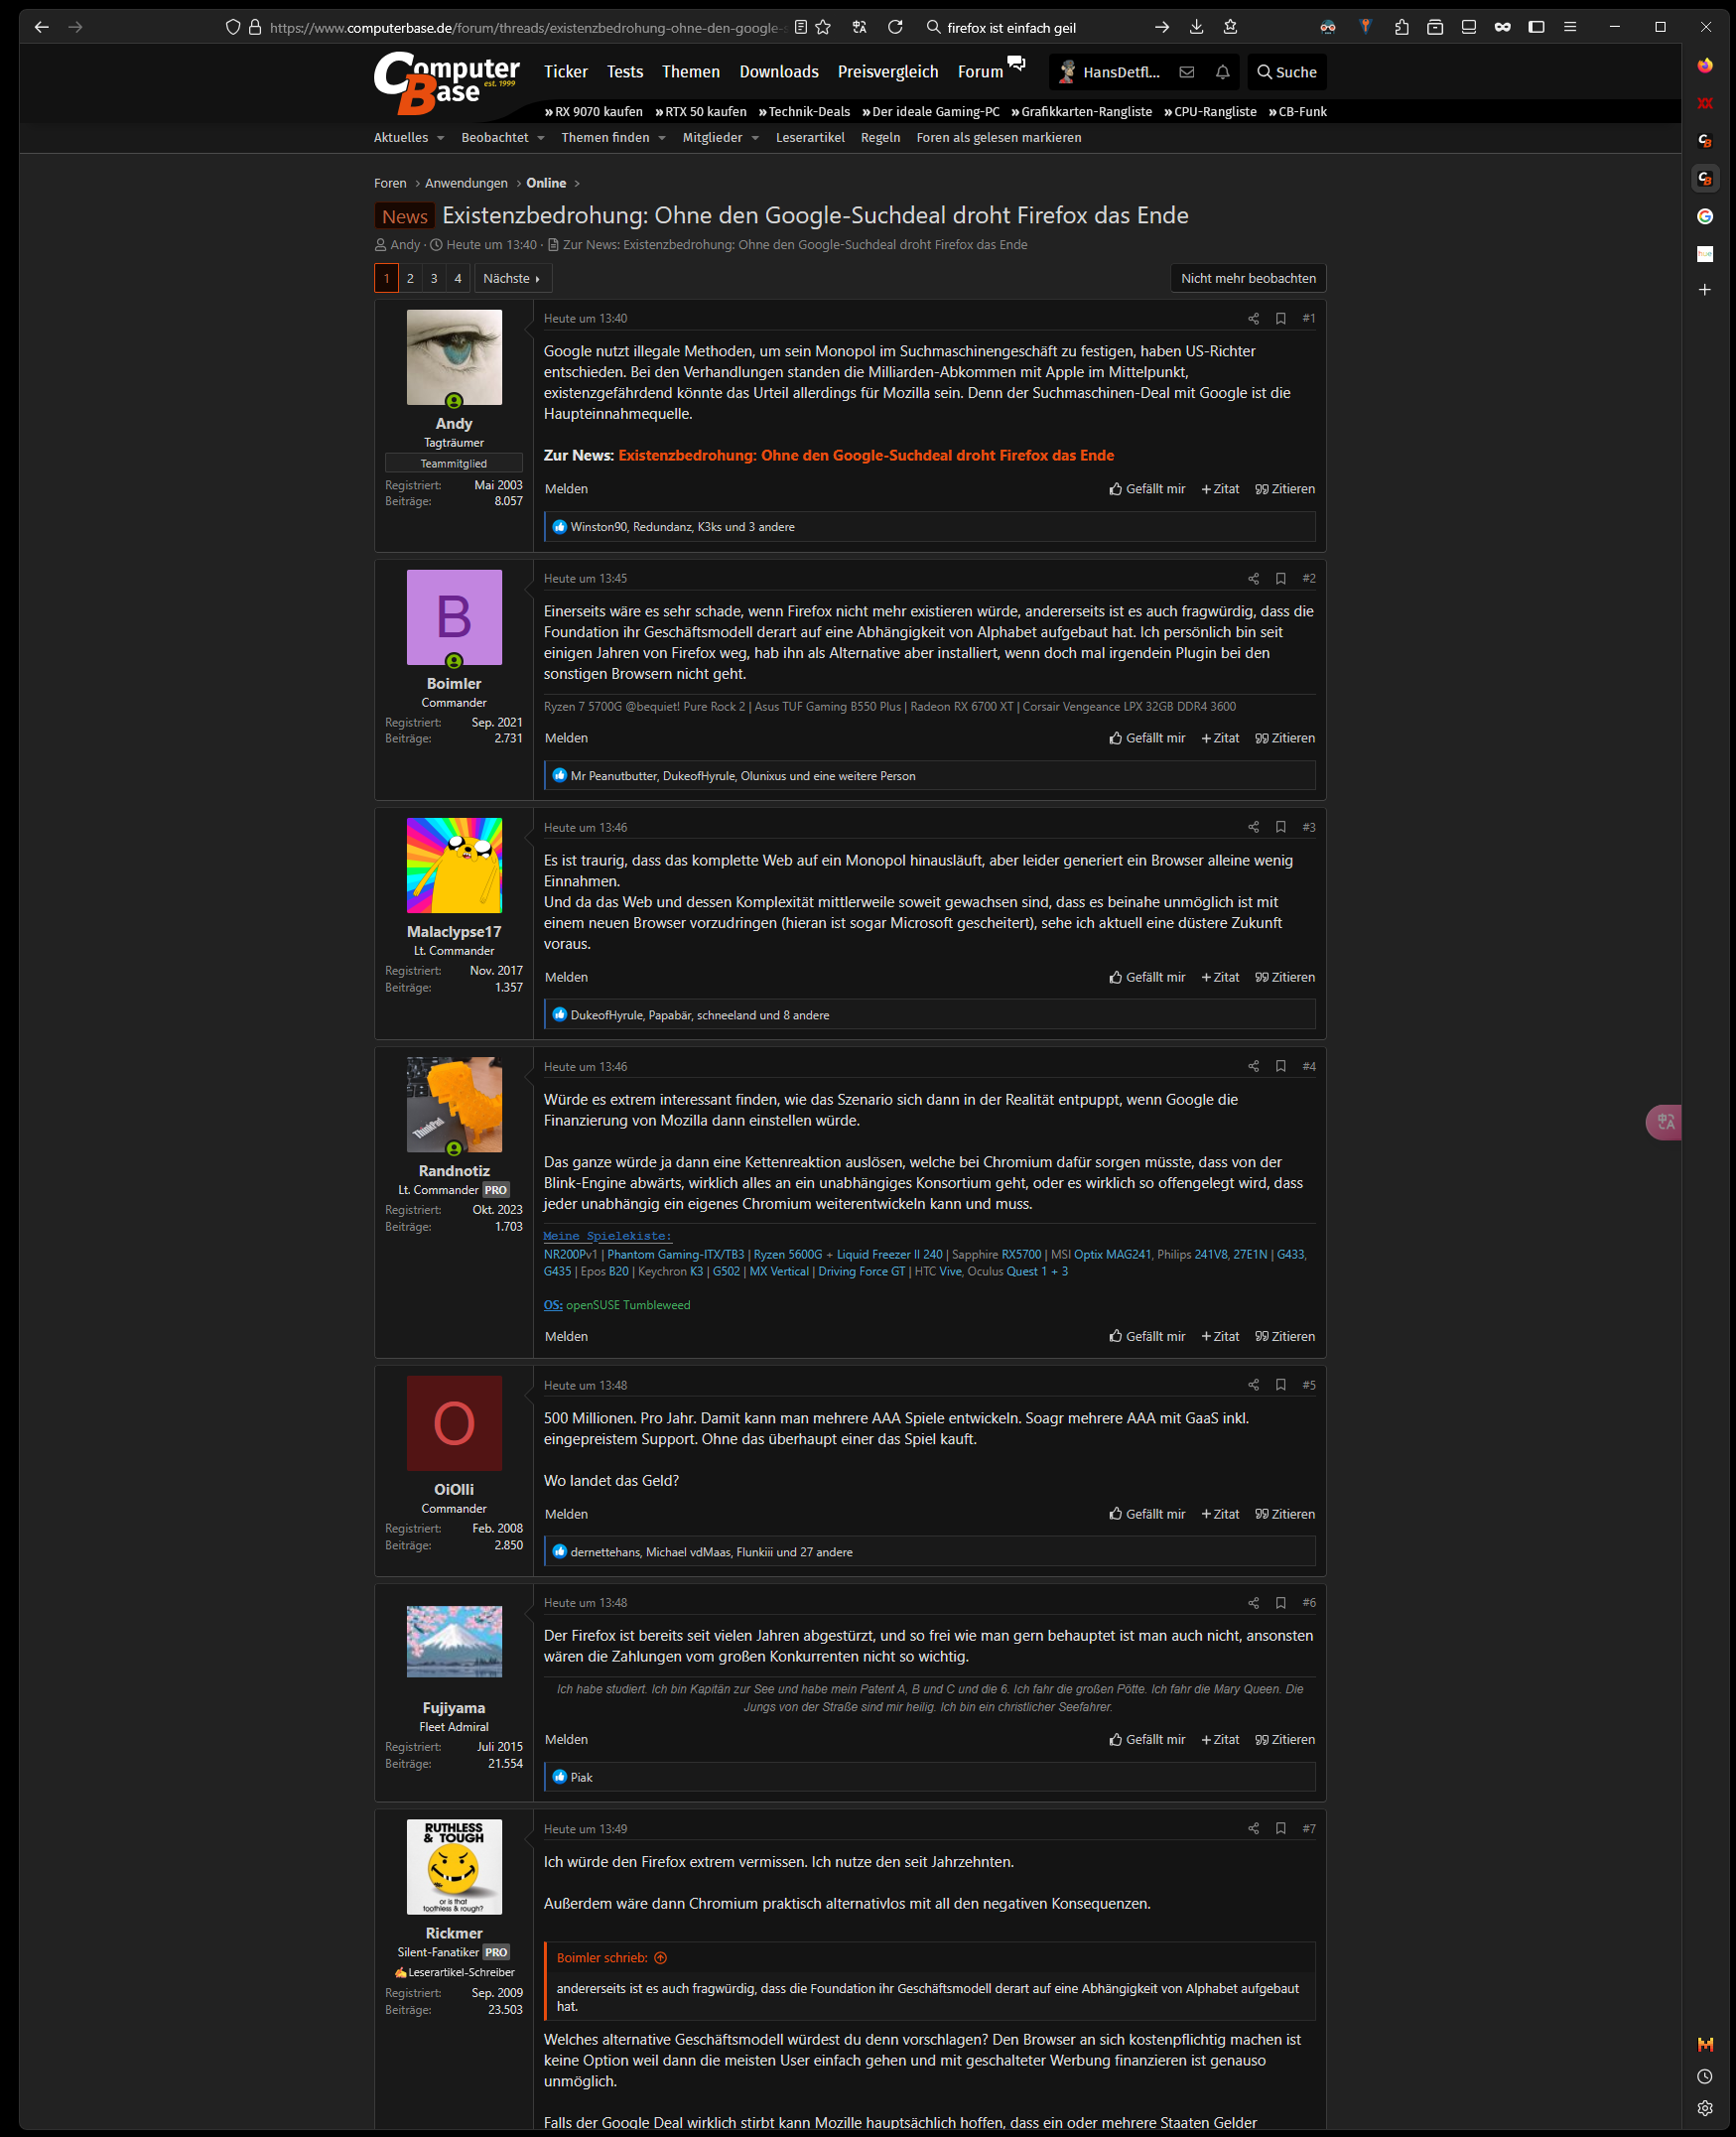Click Nicht mehr beobachten button
The height and width of the screenshot is (2137, 1736).
pos(1248,278)
